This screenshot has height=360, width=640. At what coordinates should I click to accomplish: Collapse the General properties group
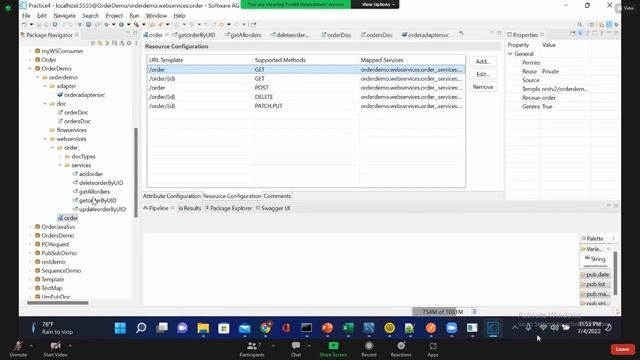tap(510, 54)
